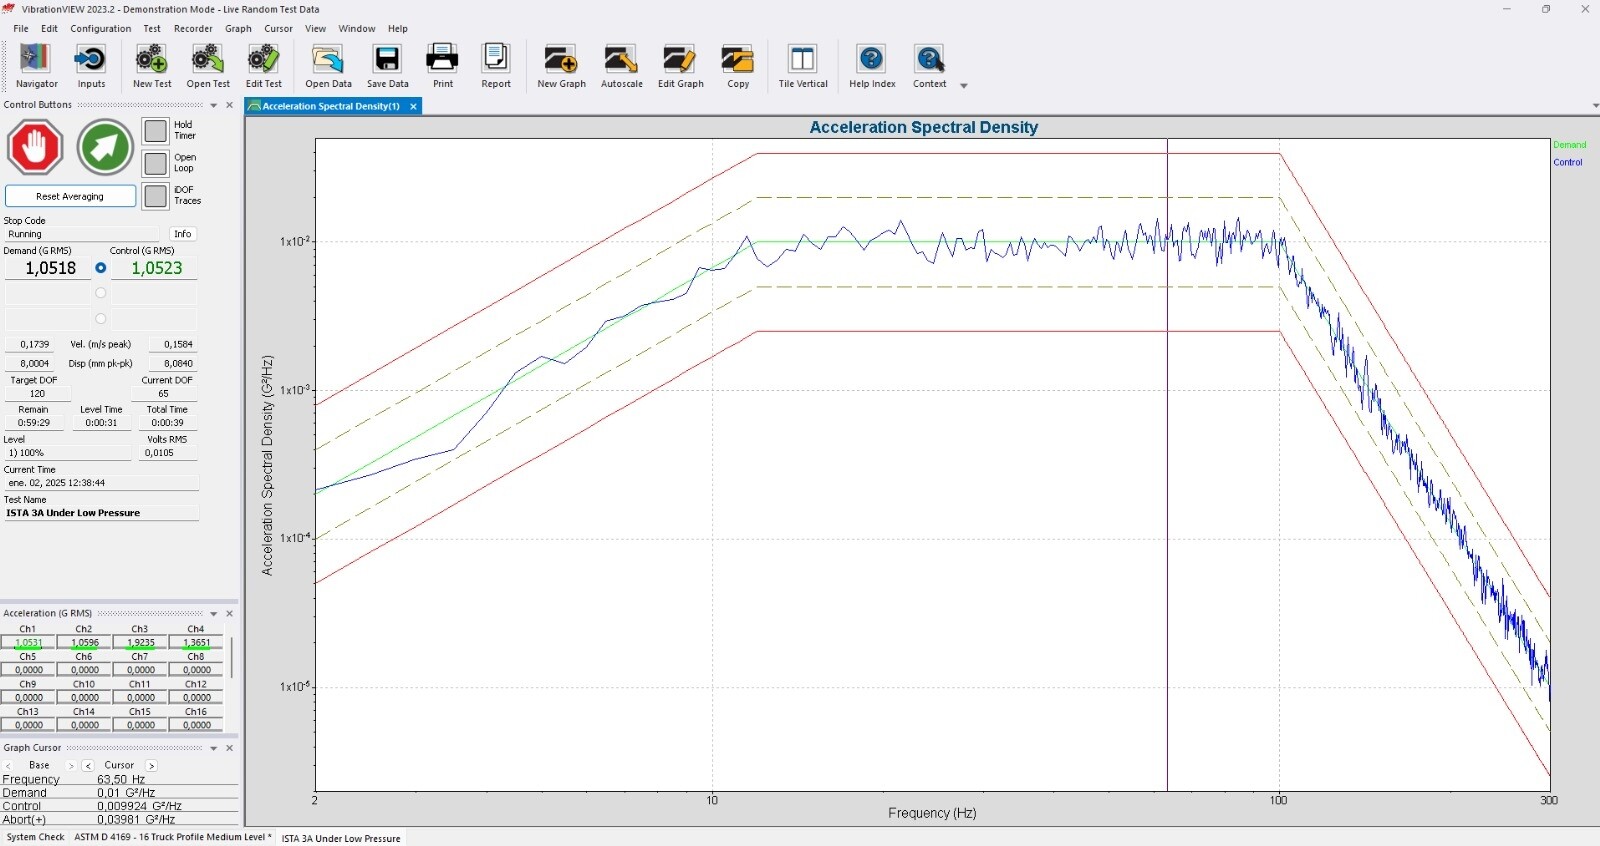Open the Recorder menu
1600x846 pixels.
click(193, 29)
